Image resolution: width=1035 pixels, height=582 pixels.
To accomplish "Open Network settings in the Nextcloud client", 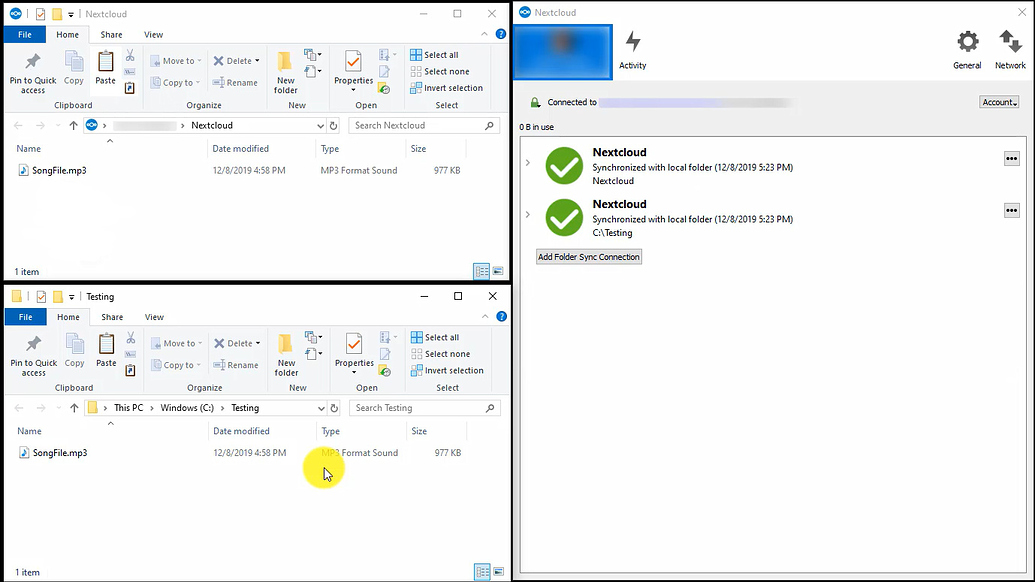I will click(1010, 51).
